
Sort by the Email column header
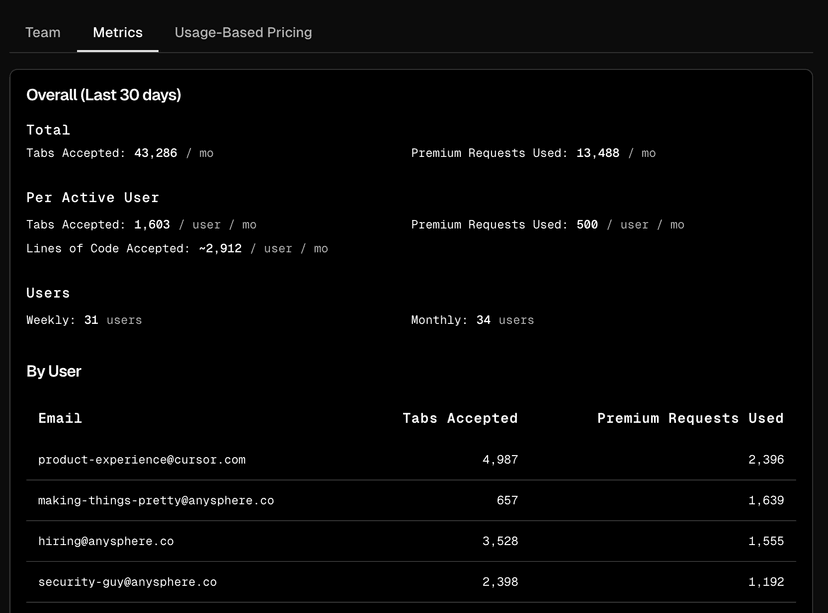click(60, 418)
